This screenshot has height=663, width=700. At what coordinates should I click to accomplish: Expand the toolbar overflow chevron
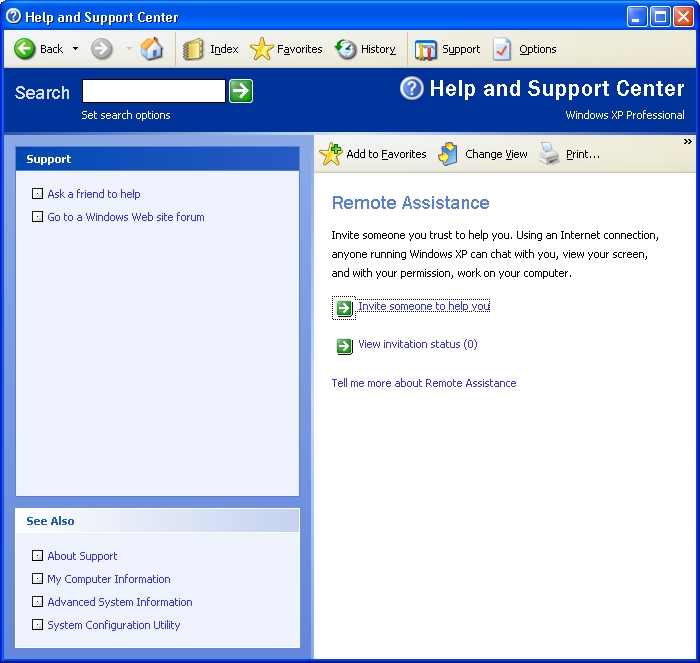688,142
